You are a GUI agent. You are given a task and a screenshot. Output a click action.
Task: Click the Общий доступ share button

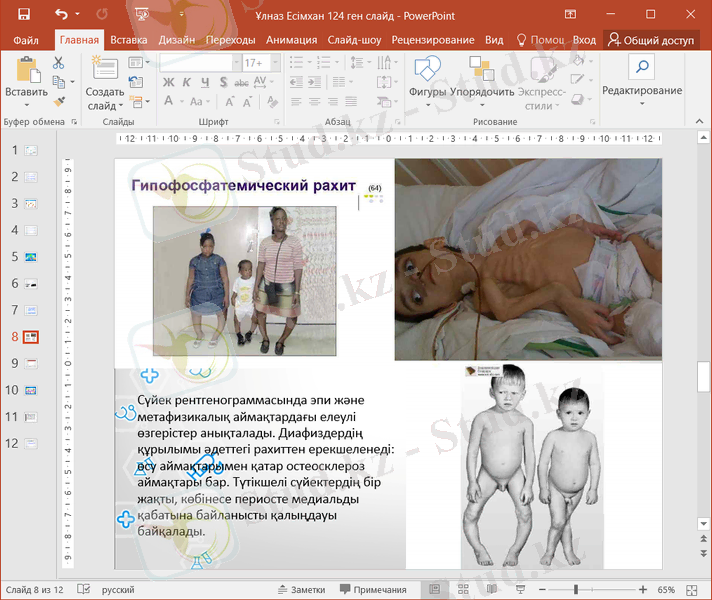click(x=651, y=40)
